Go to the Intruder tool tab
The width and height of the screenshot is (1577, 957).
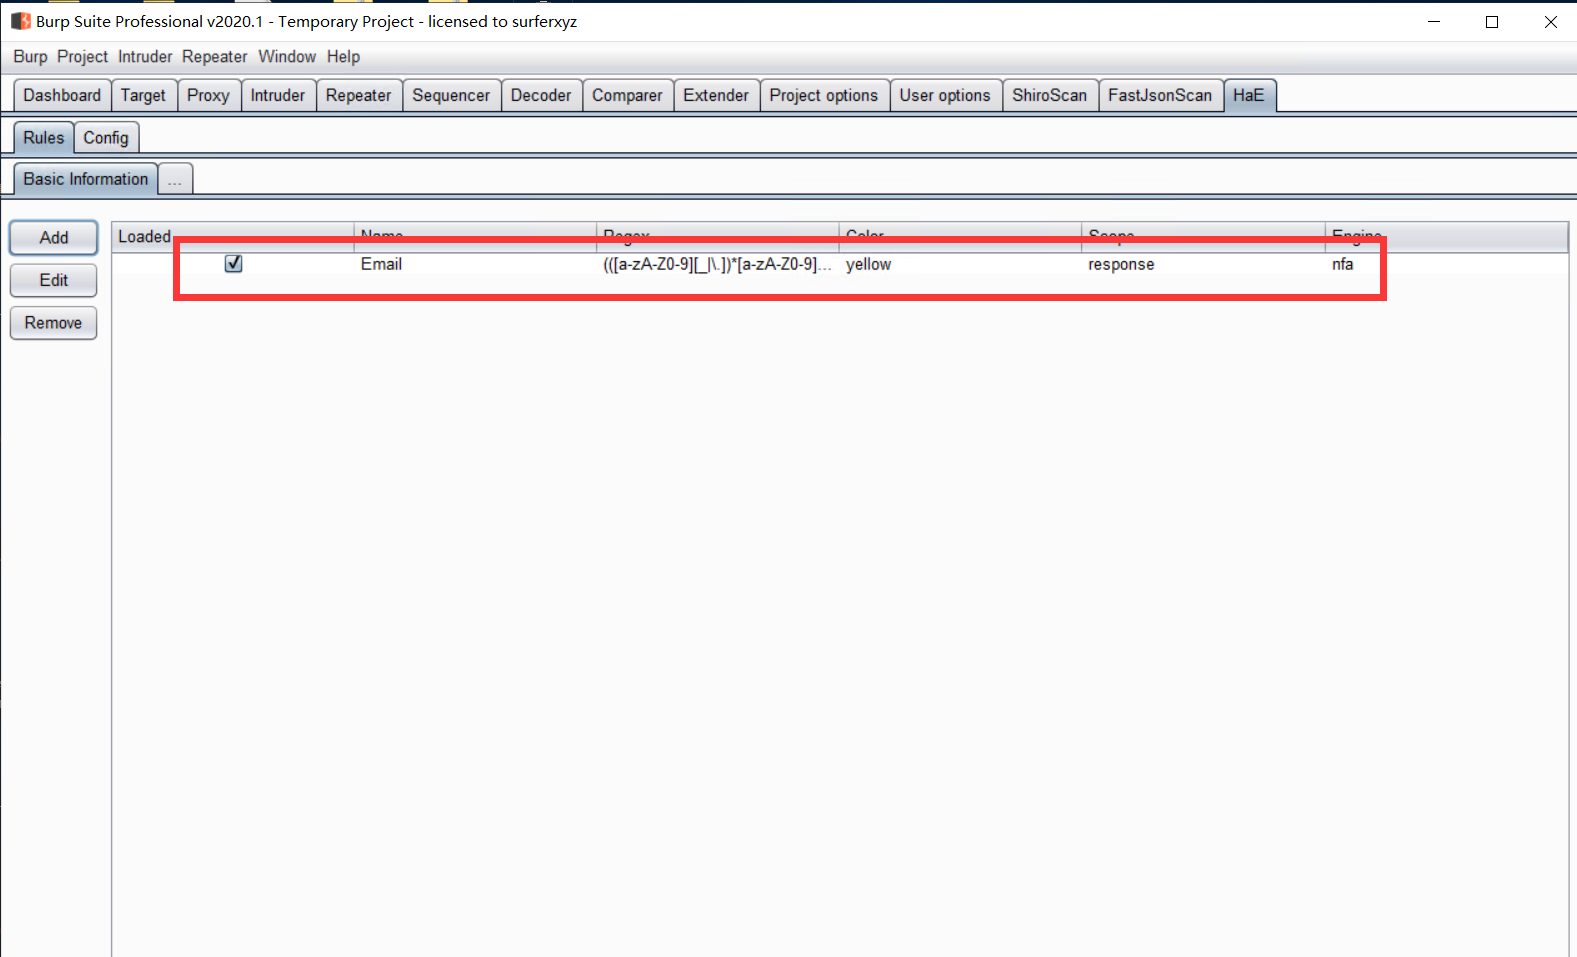pos(278,95)
